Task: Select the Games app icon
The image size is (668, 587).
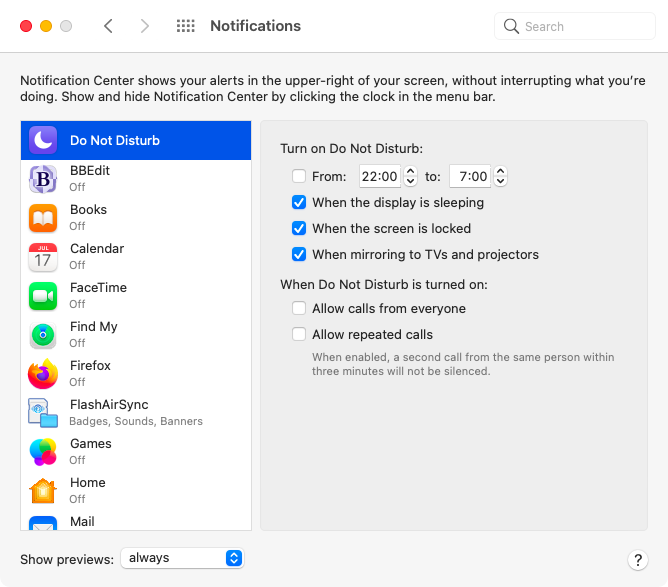Action: [43, 452]
